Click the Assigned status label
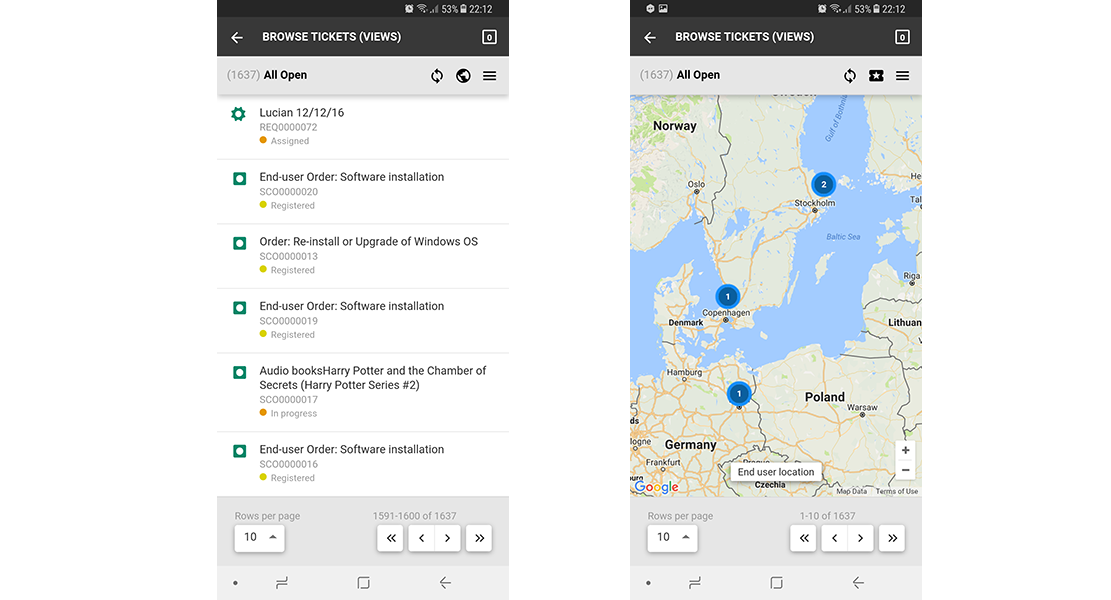 tap(290, 141)
